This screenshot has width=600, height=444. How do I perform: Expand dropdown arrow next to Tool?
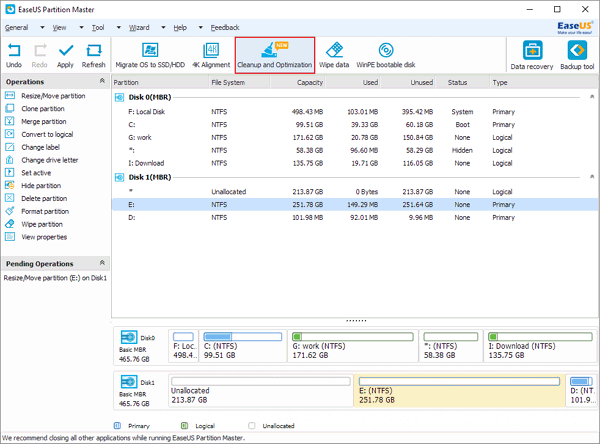(119, 28)
